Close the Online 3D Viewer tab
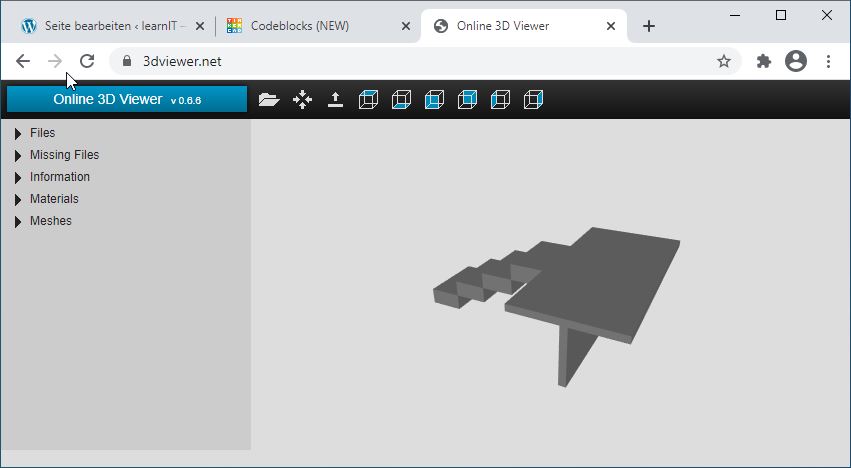 pos(611,26)
